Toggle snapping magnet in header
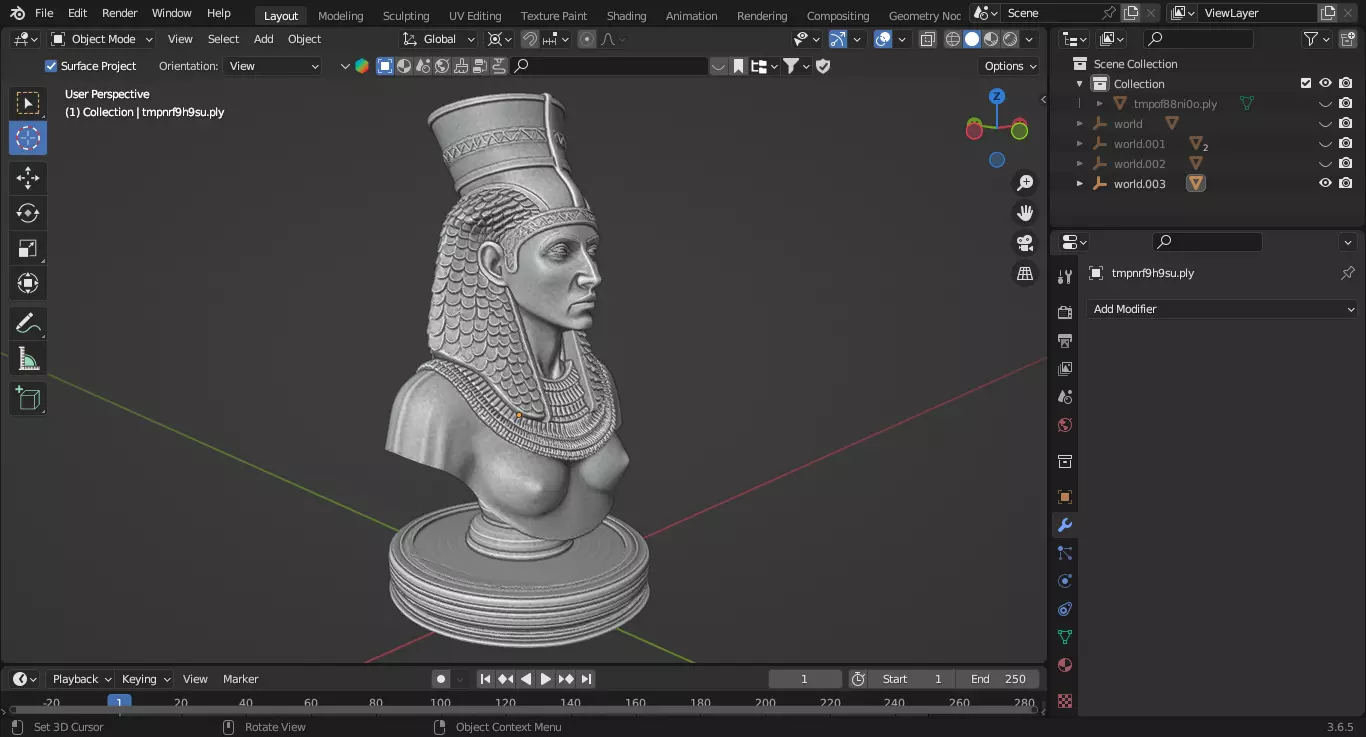1366x737 pixels. pos(529,39)
